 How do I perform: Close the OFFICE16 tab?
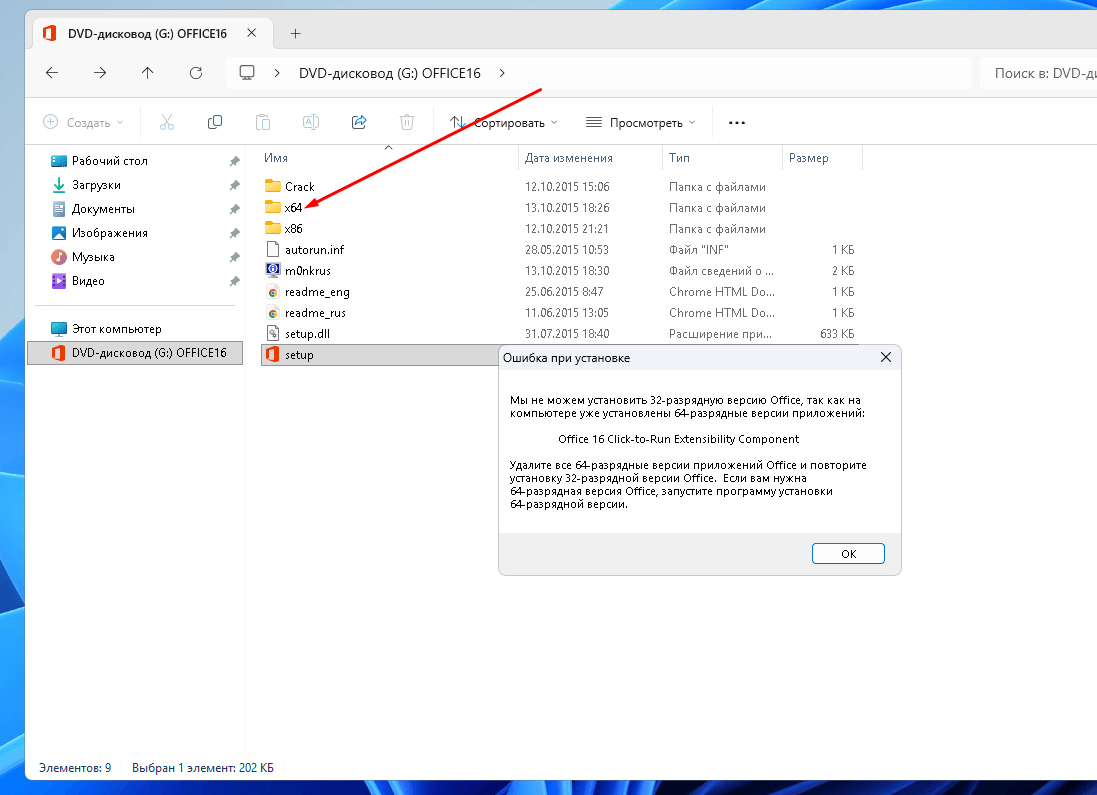[x=252, y=33]
